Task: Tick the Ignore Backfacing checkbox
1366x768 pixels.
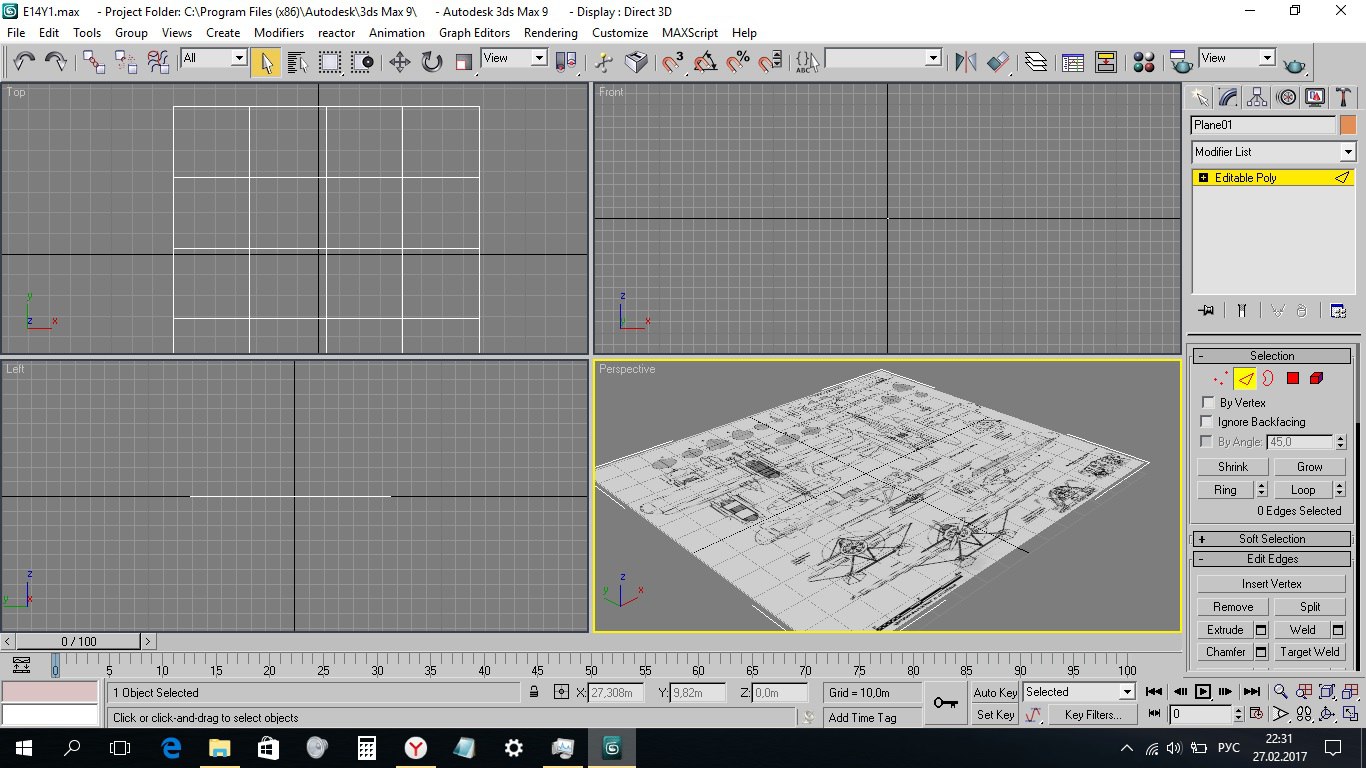Action: click(x=1208, y=422)
